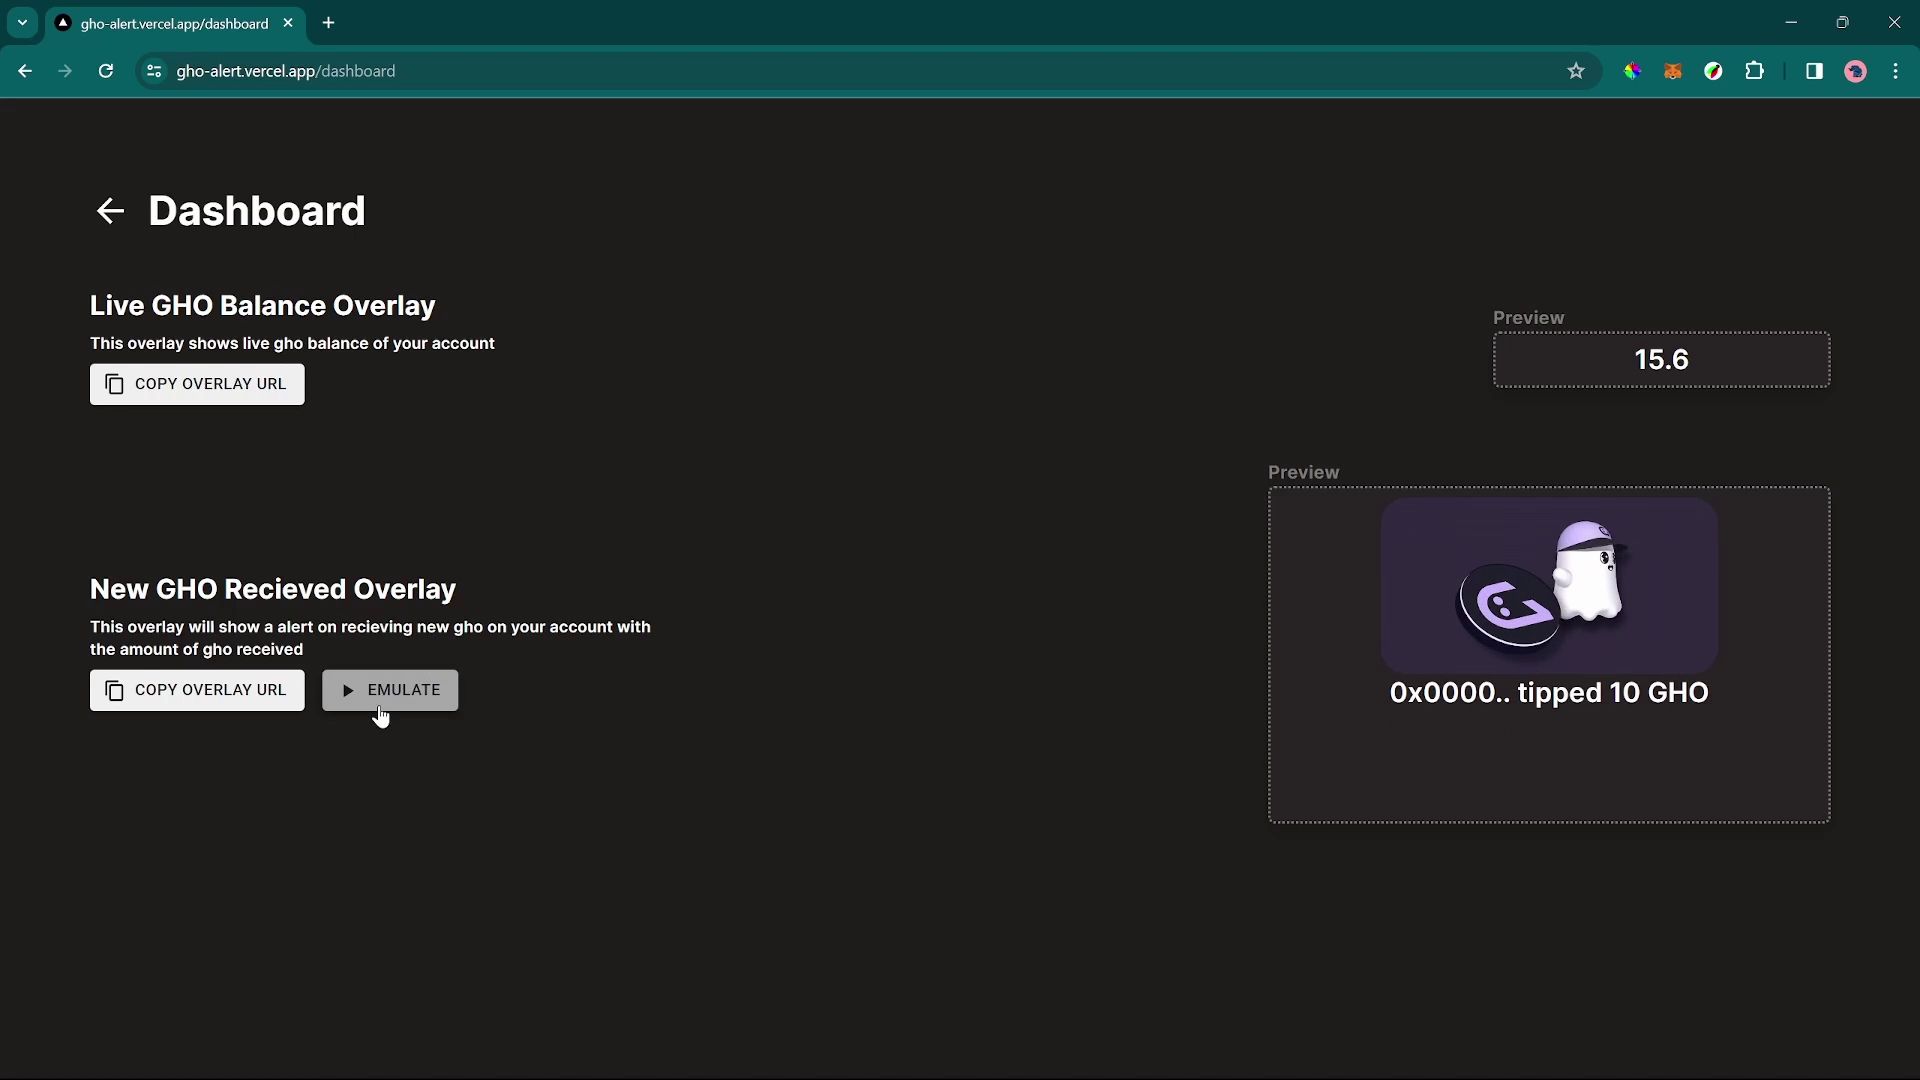
Task: Click the Preview label above the balance box
Action: click(x=1528, y=318)
